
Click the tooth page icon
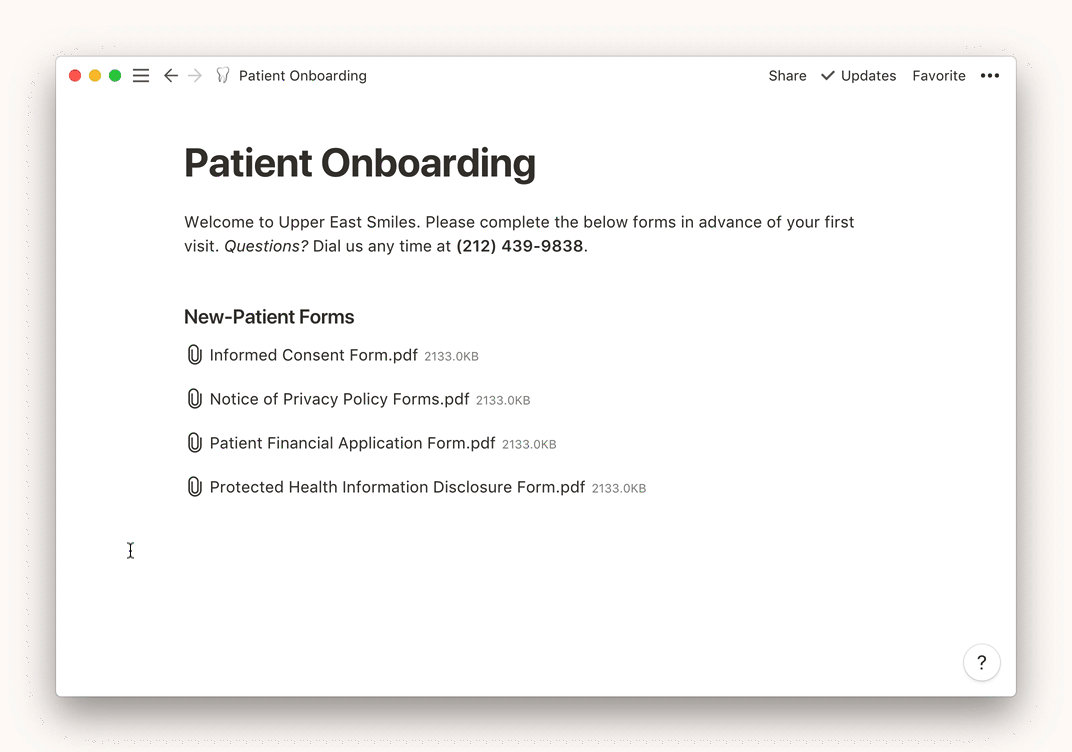coord(222,76)
